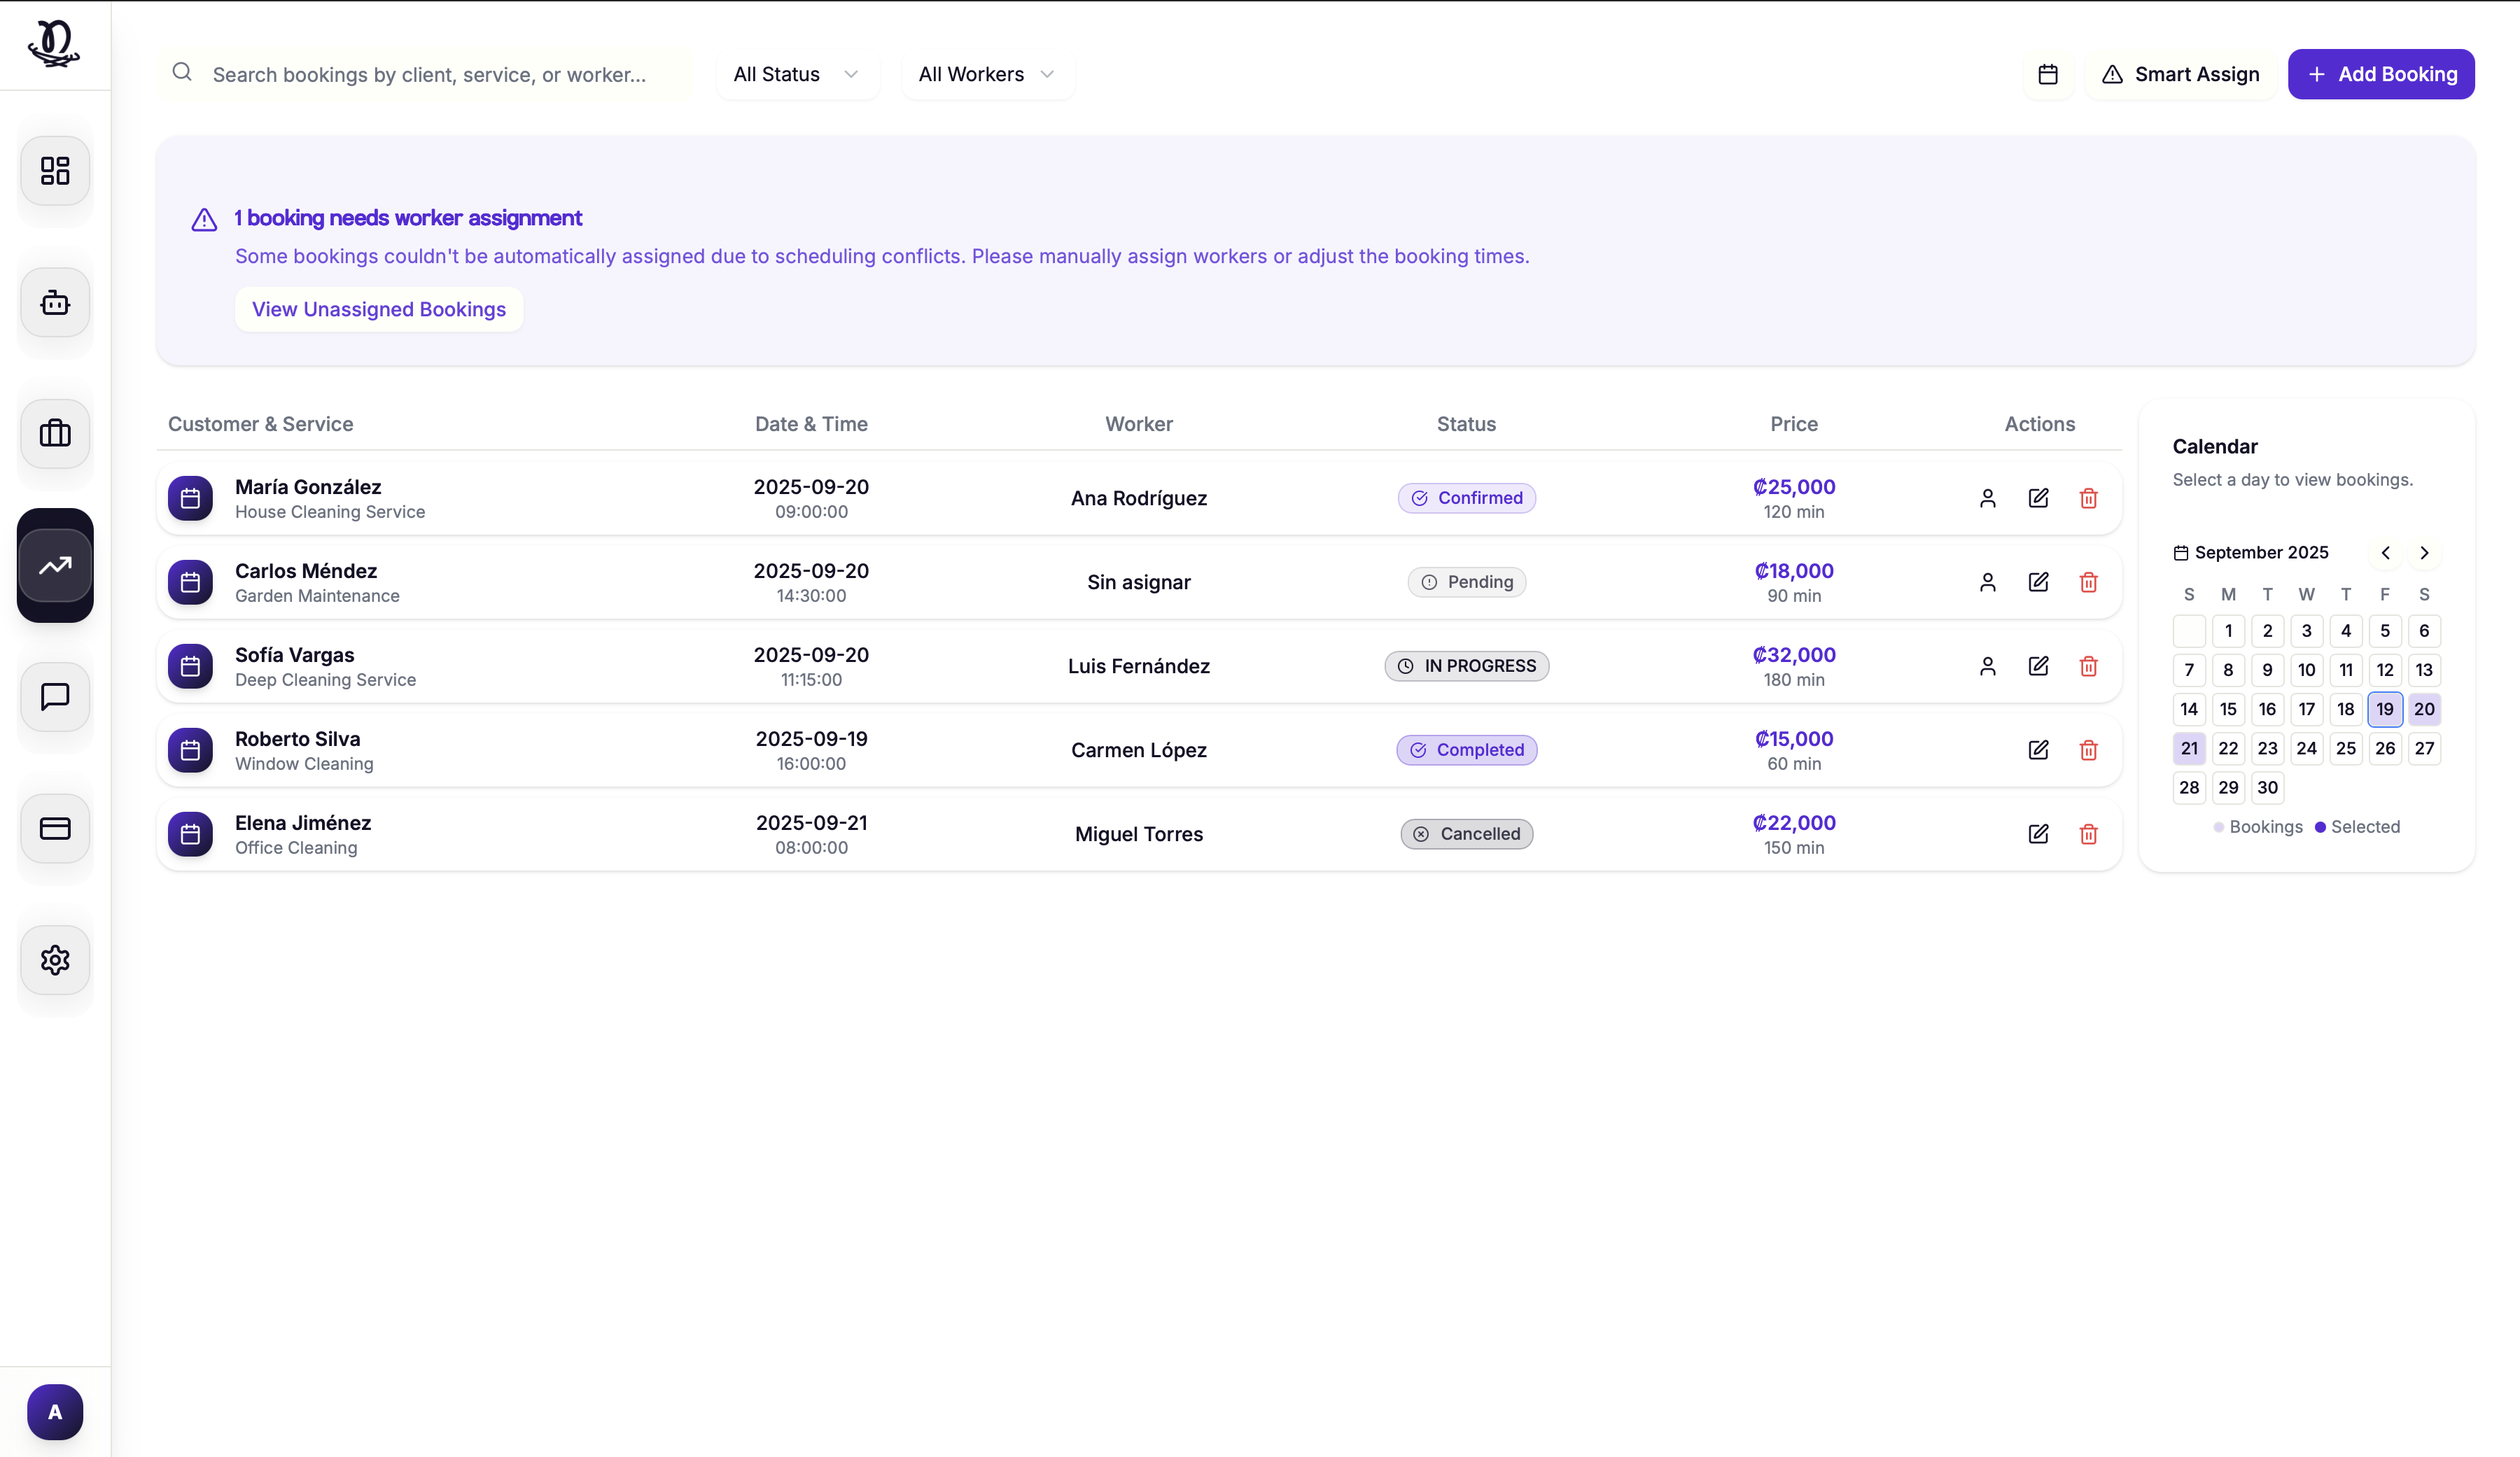Assign a worker to Carlos Méndez's booking

point(1988,581)
